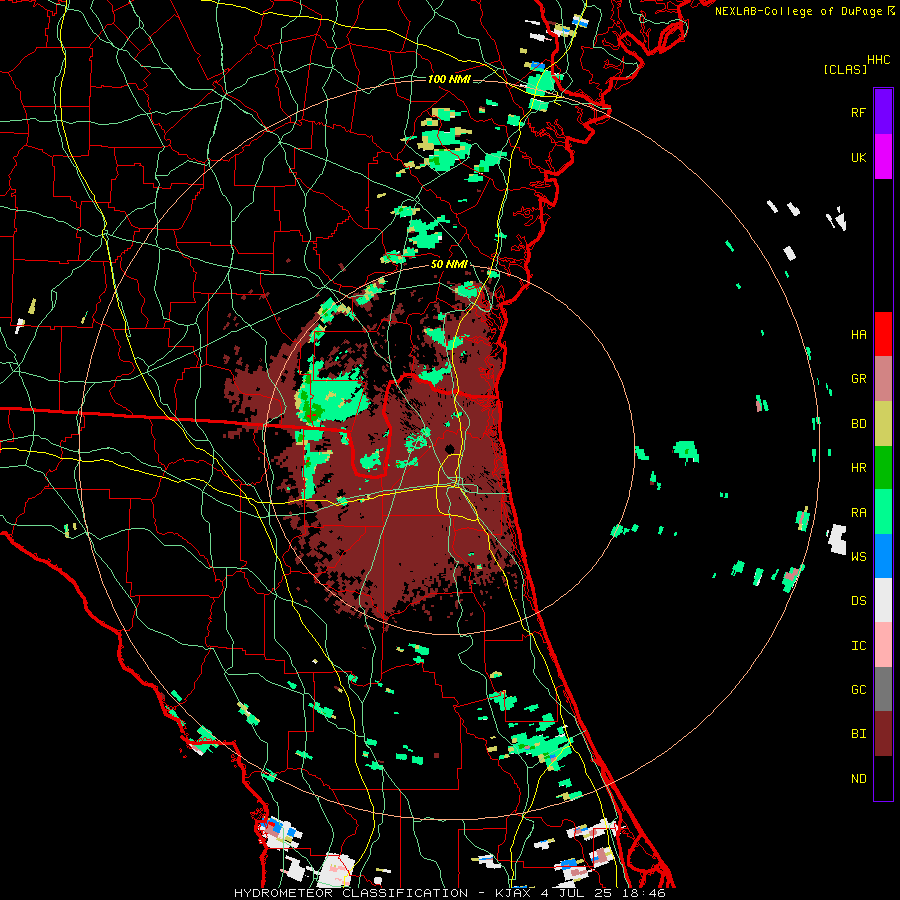Screen dimensions: 900x900
Task: Click the black radar site dot
Action: 449,449
